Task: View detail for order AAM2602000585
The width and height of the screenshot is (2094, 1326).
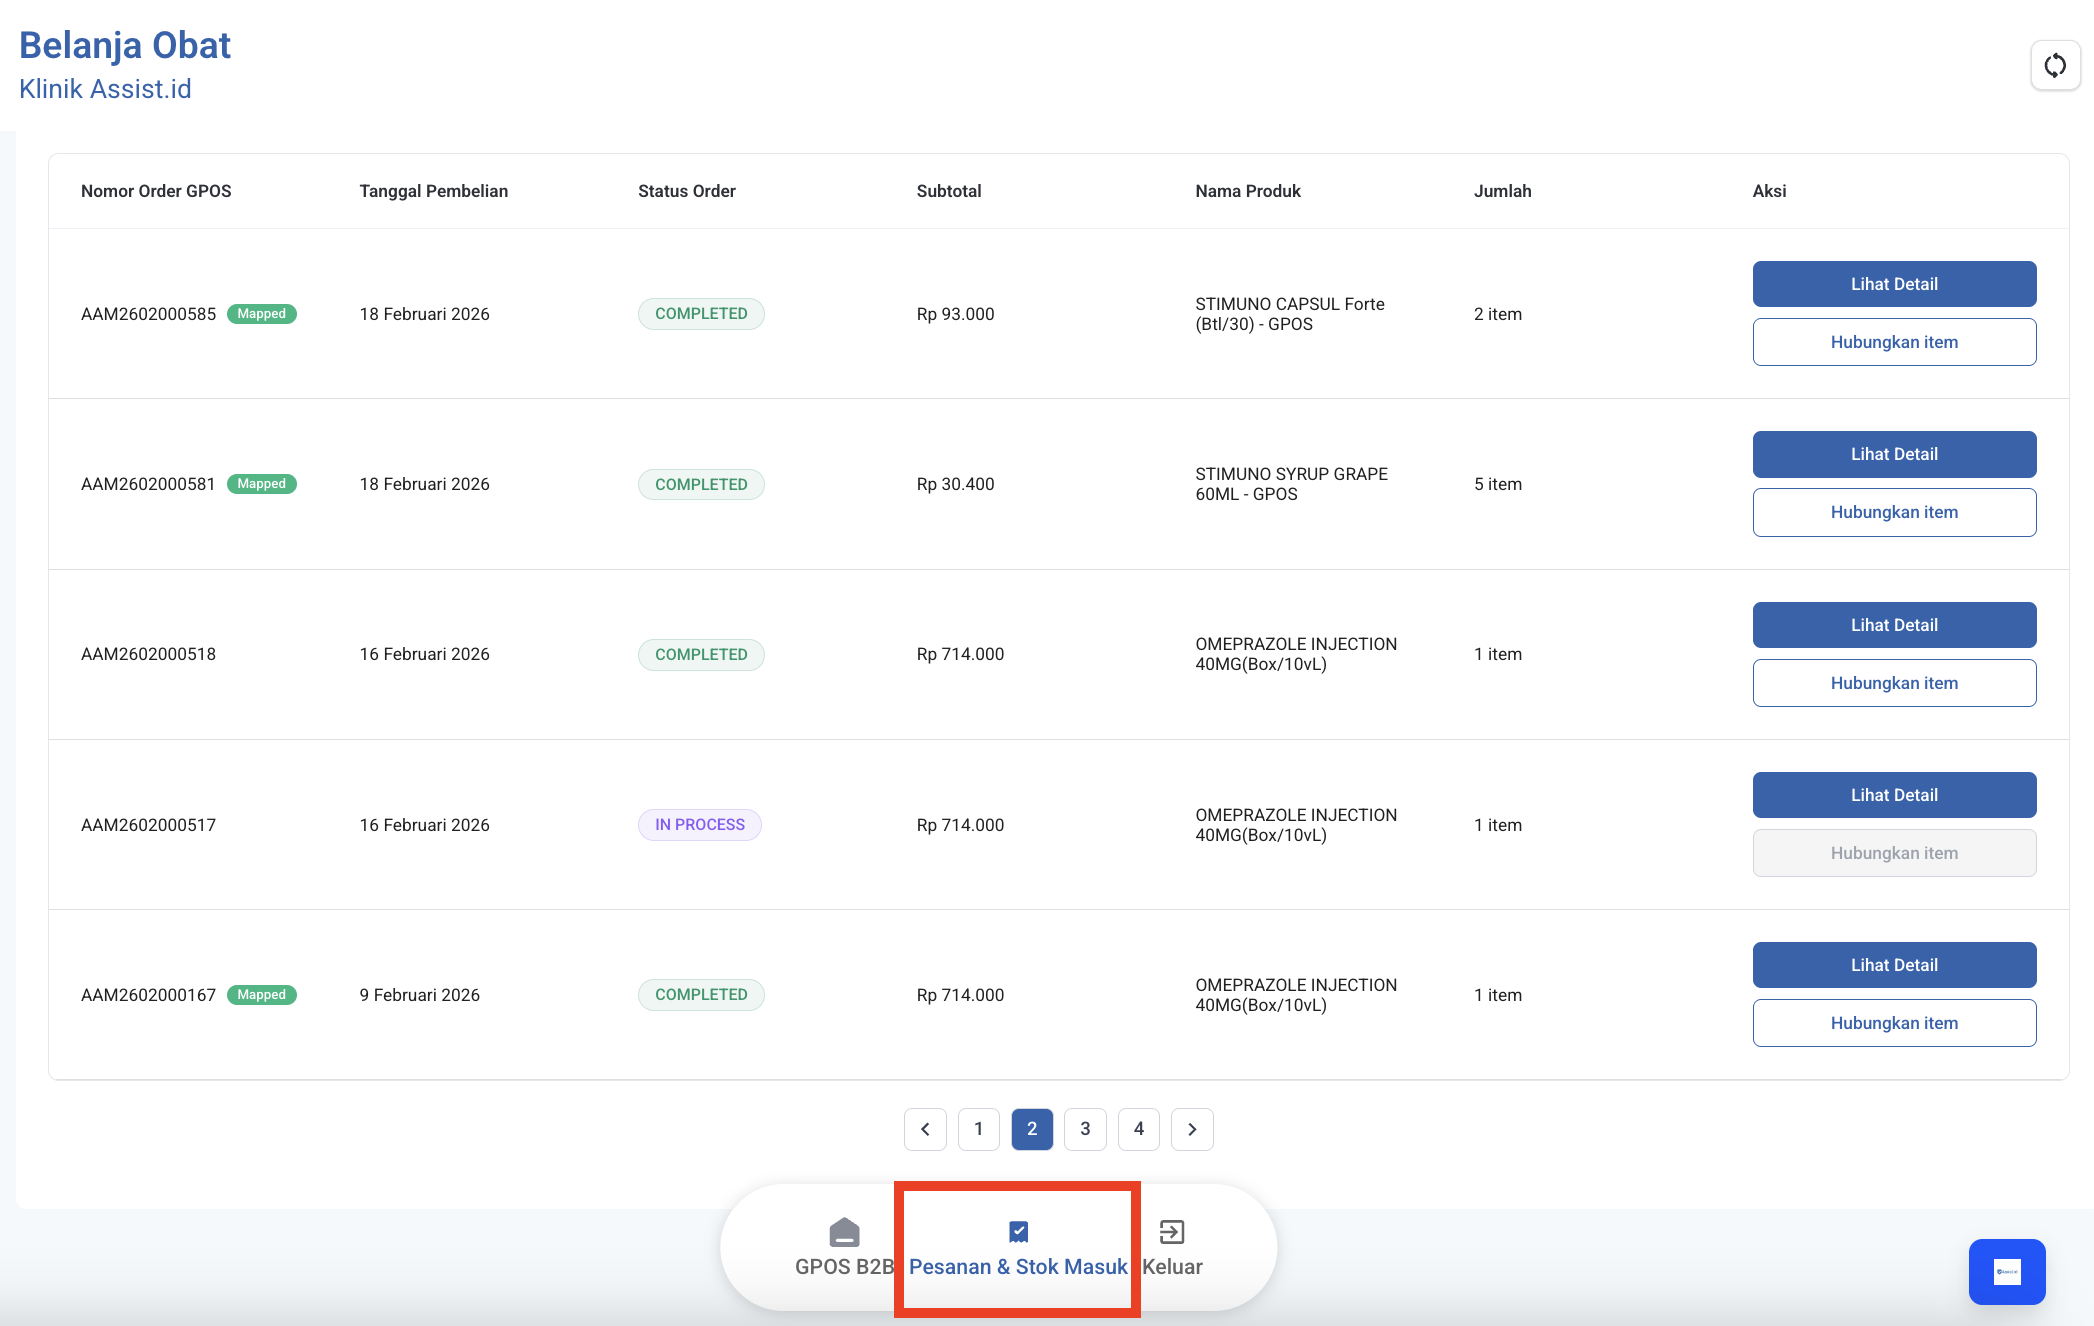Action: [1893, 284]
